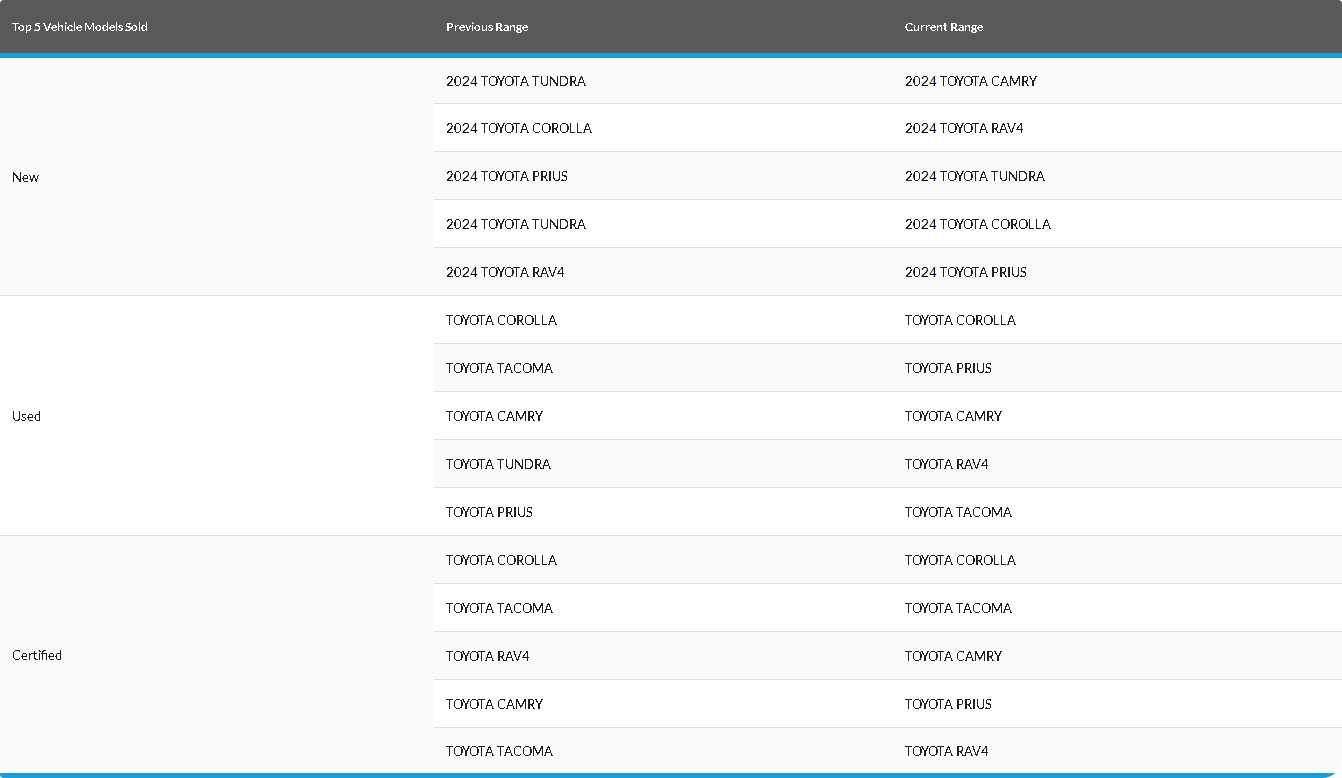Select 2024 TOYOTA RAV4 in Current Range
Viewport: 1342px width, 778px height.
click(x=963, y=128)
